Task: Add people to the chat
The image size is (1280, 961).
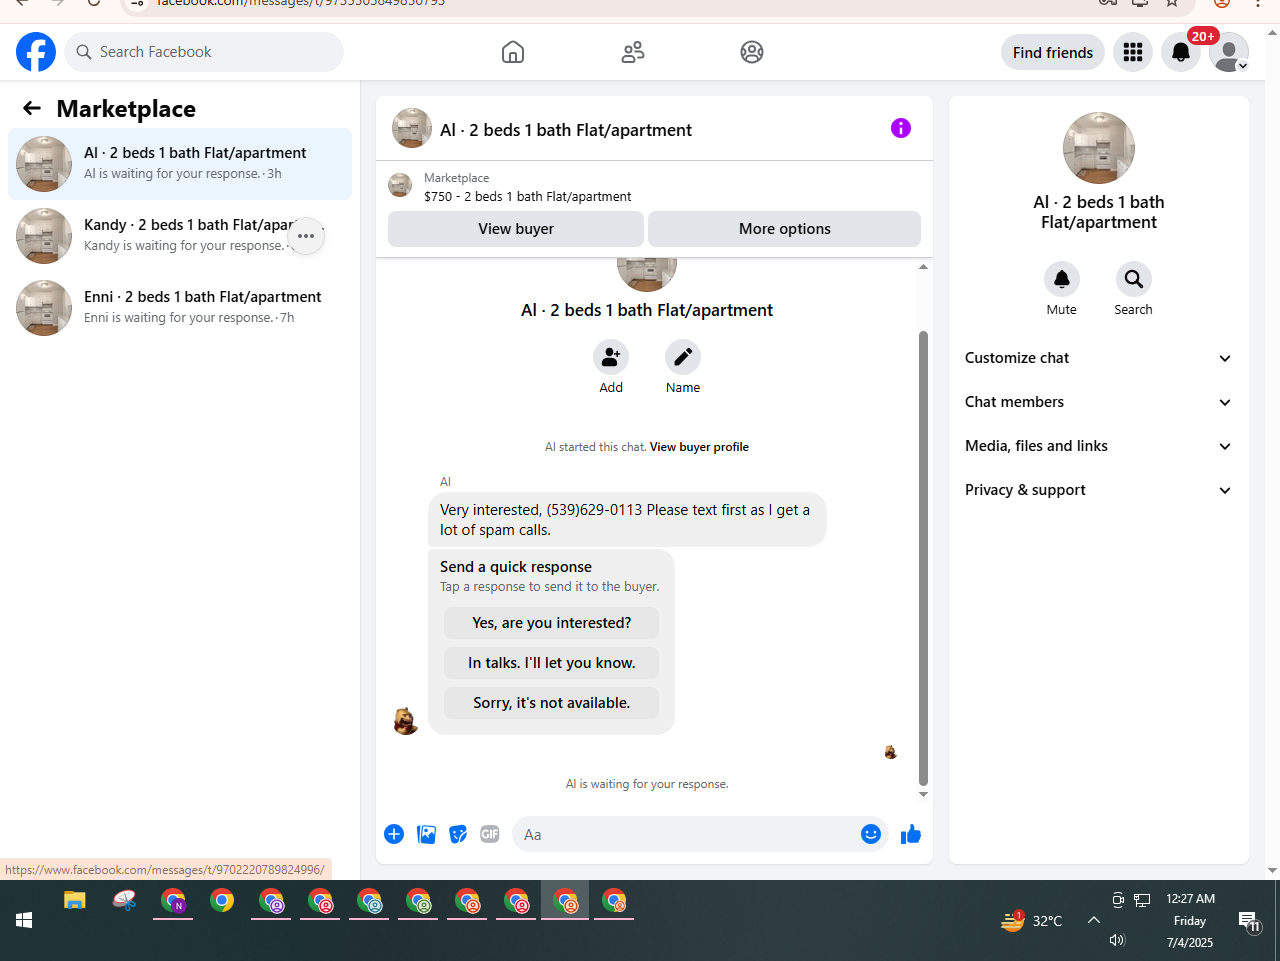Action: (x=611, y=357)
